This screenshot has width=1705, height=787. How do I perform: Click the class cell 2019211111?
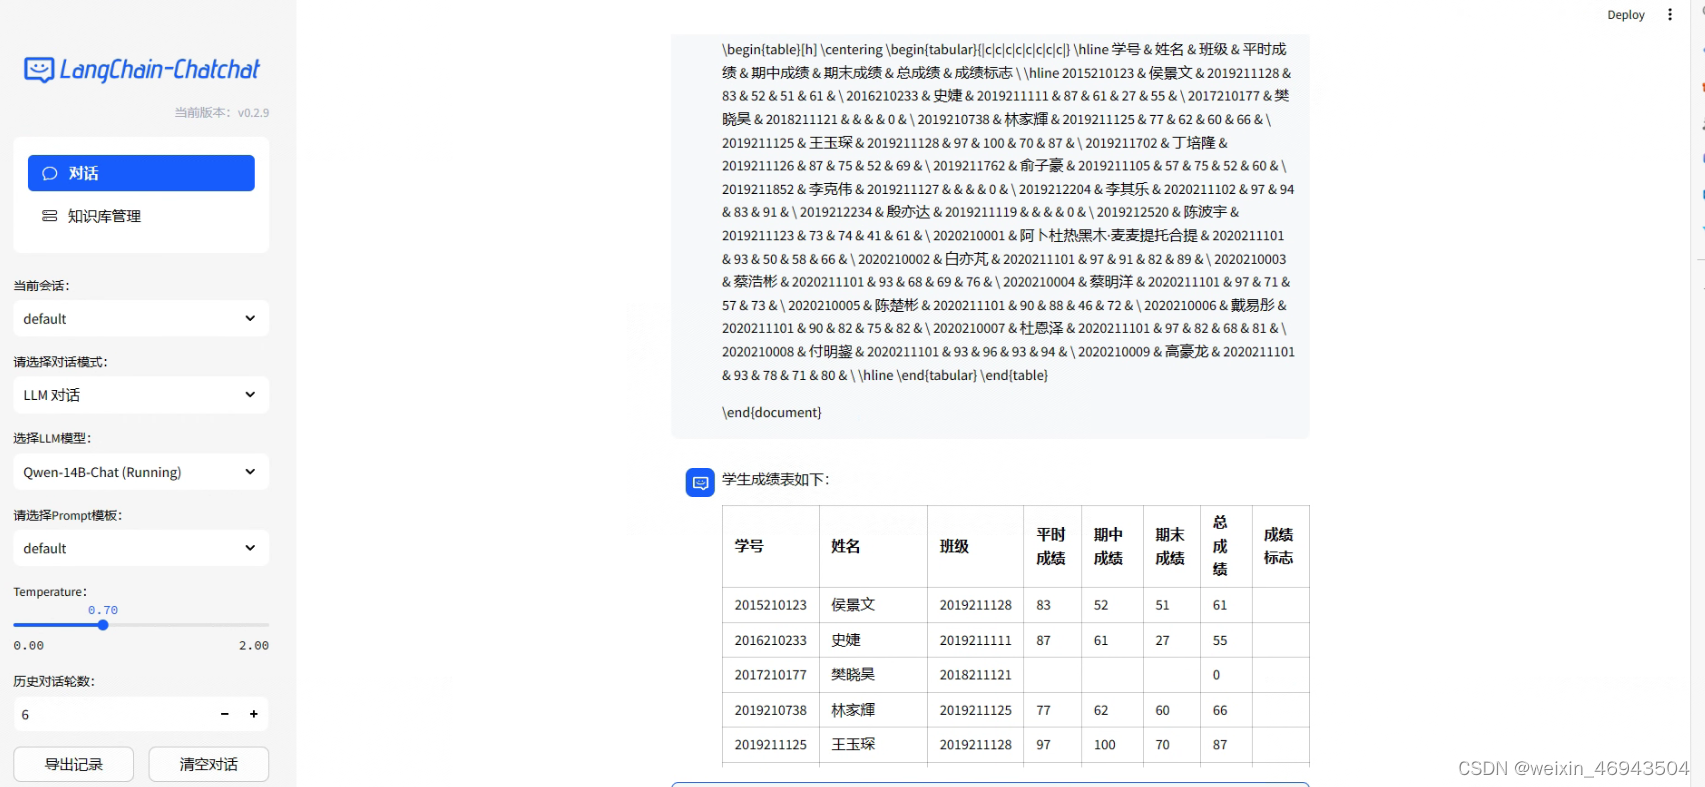[976, 640]
